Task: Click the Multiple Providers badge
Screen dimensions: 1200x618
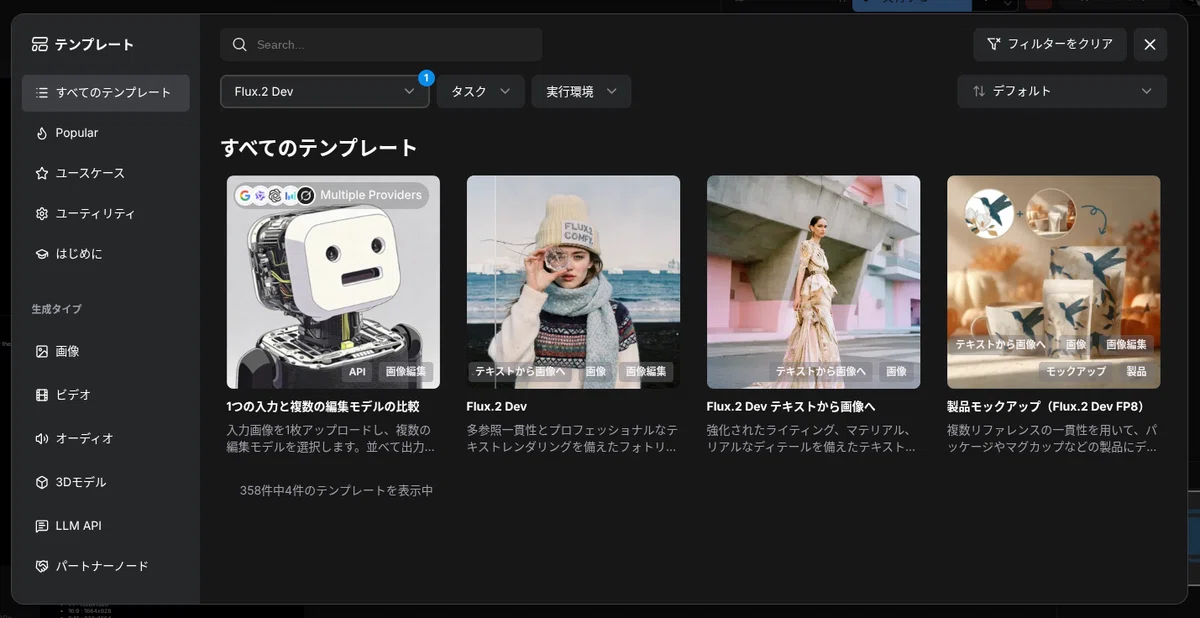Action: click(331, 195)
